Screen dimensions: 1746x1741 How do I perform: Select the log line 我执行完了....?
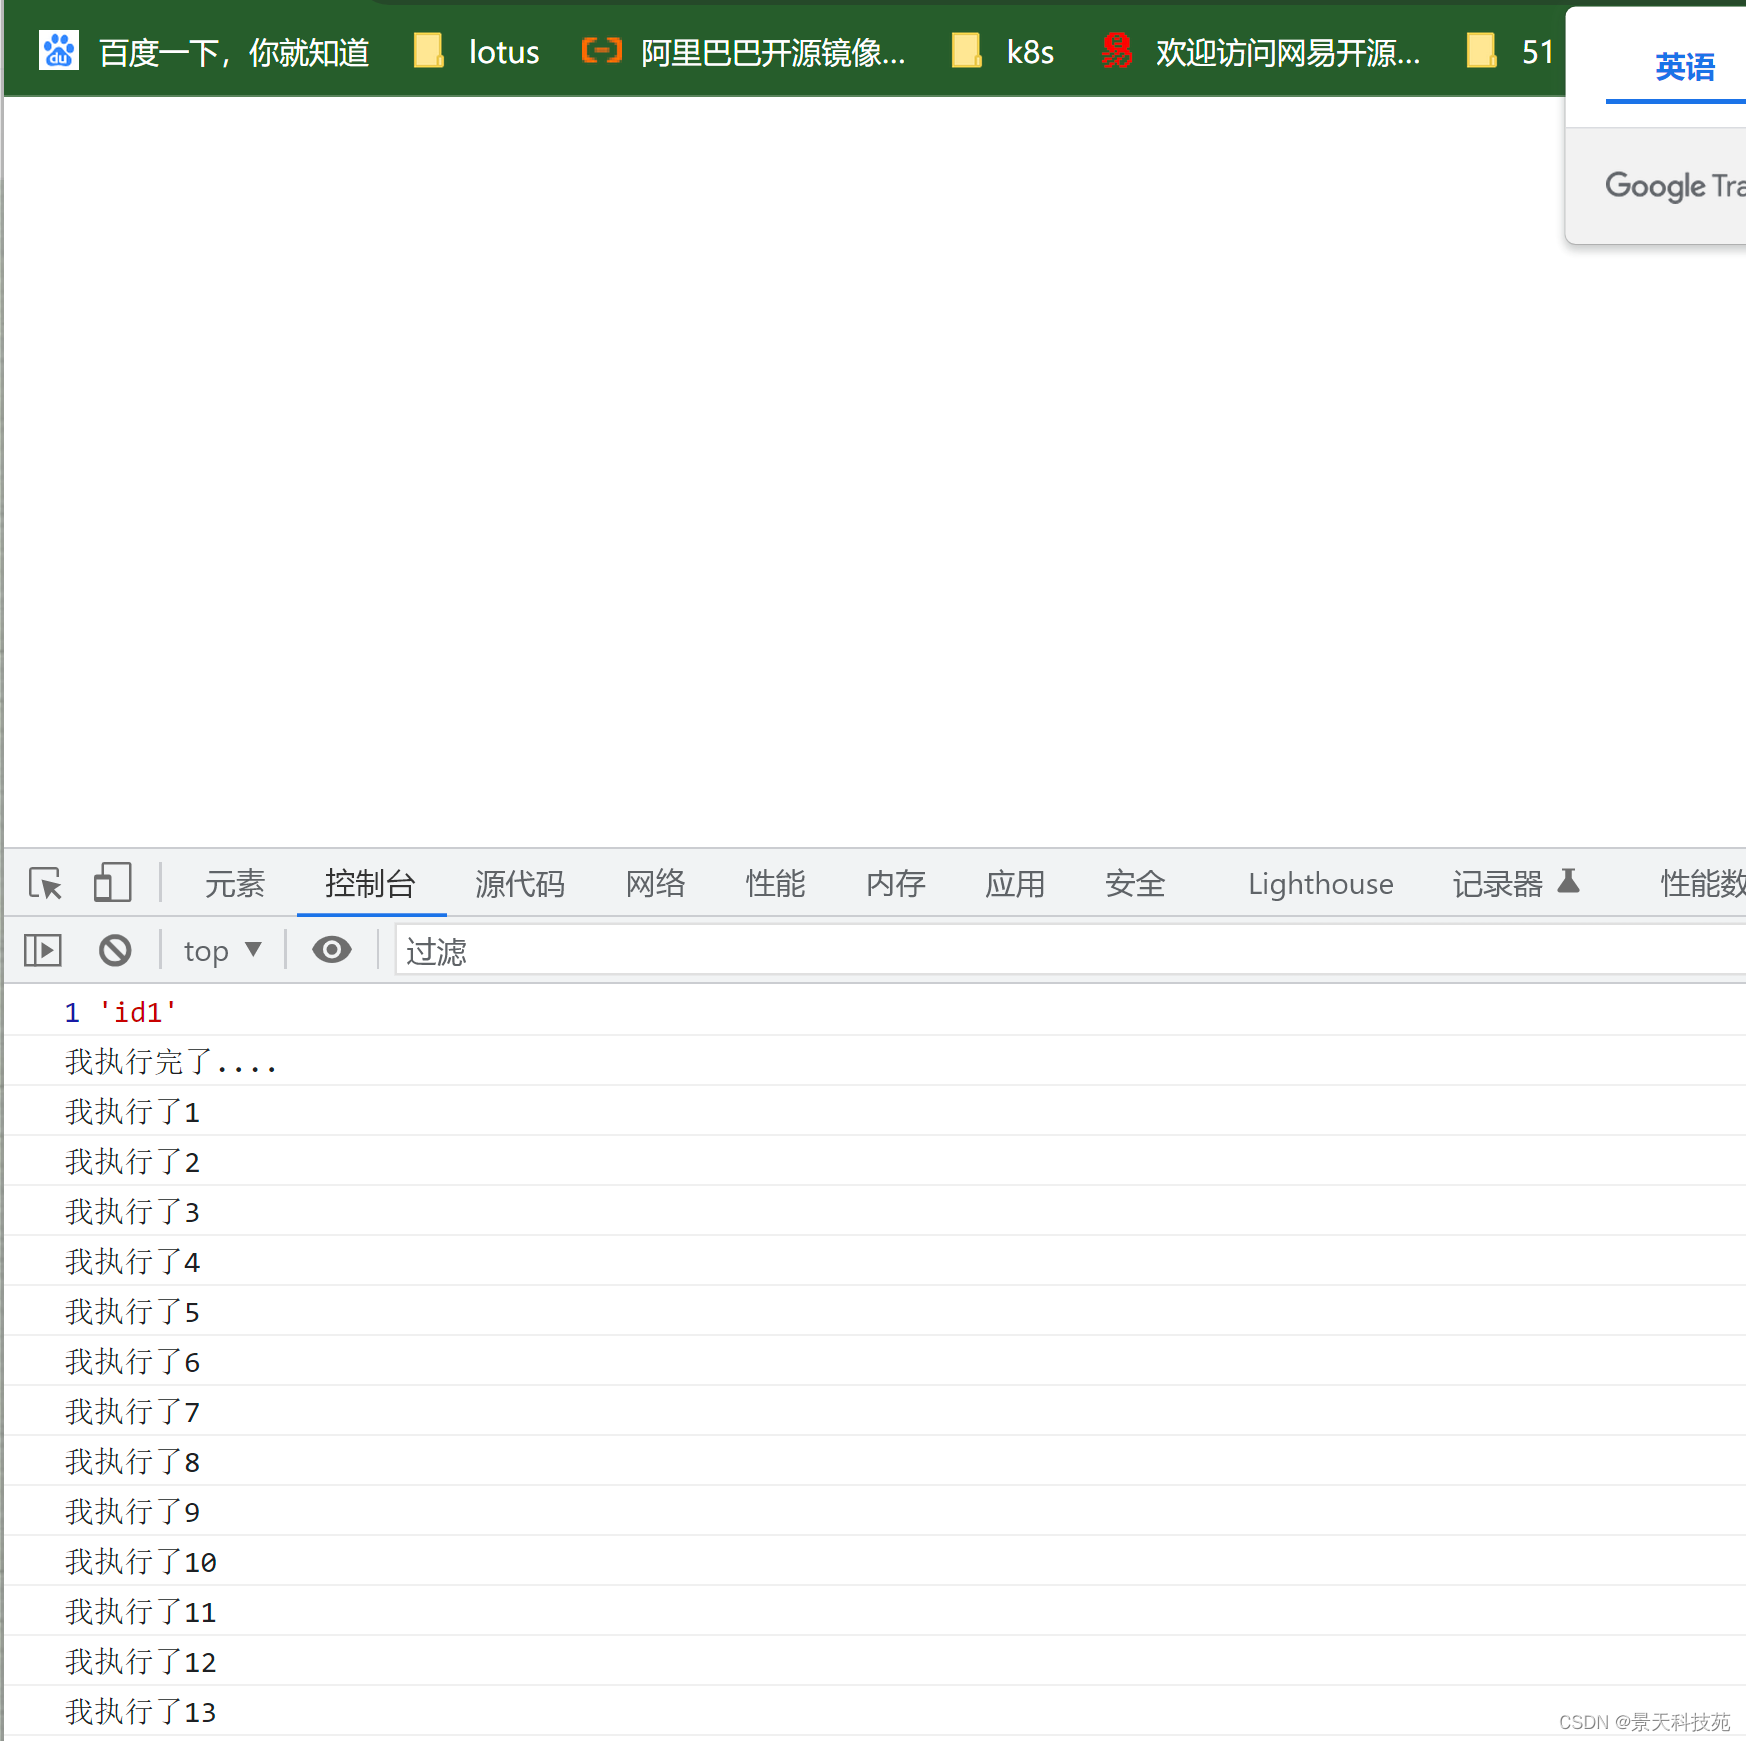(x=875, y=1061)
